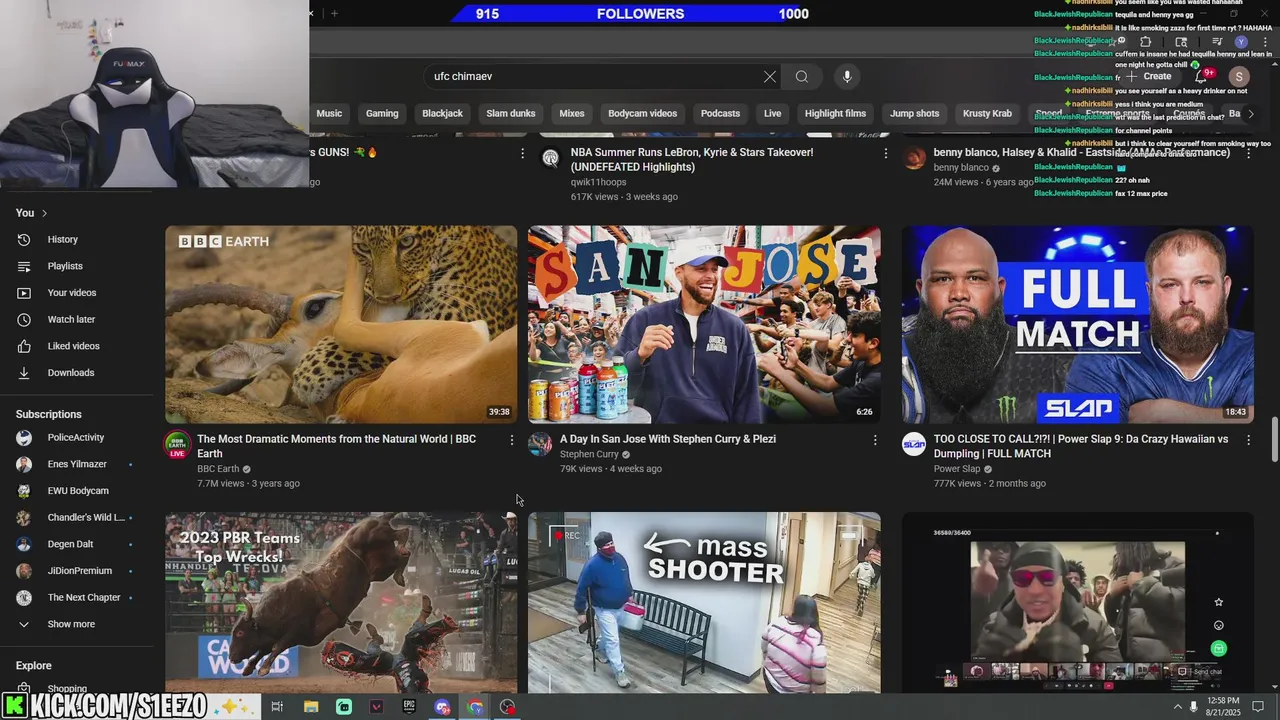Play the San Jose Stephen Curry thumbnail
This screenshot has height=720, width=1280.
704,325
